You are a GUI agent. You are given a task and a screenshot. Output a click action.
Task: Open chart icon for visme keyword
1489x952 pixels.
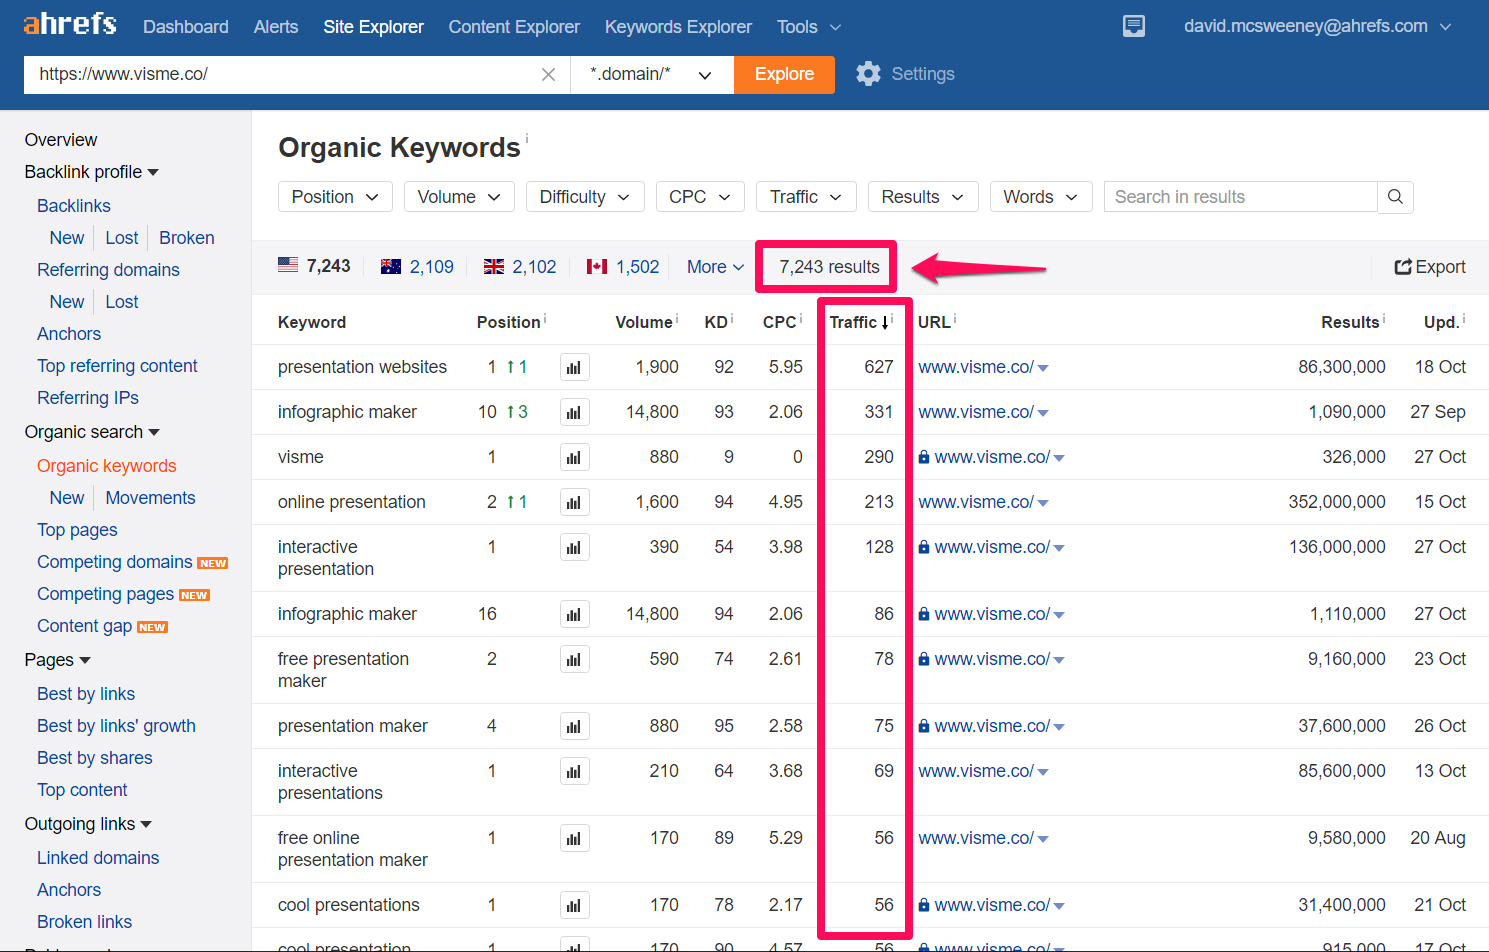[574, 457]
